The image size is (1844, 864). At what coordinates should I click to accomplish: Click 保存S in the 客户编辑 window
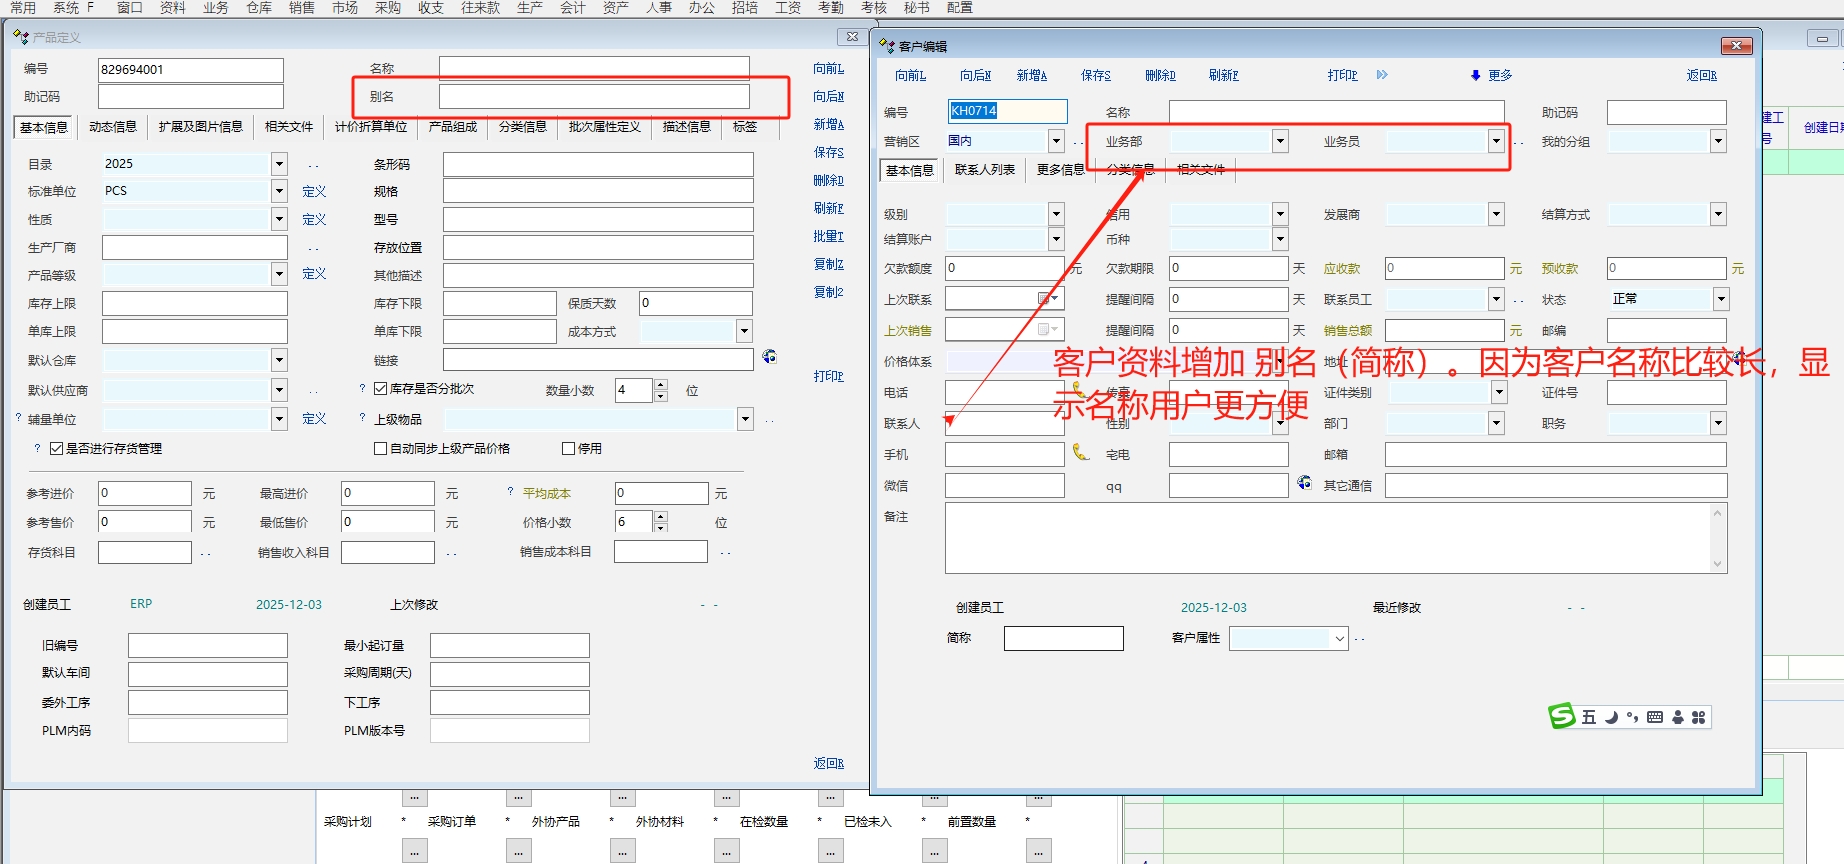(x=1095, y=75)
